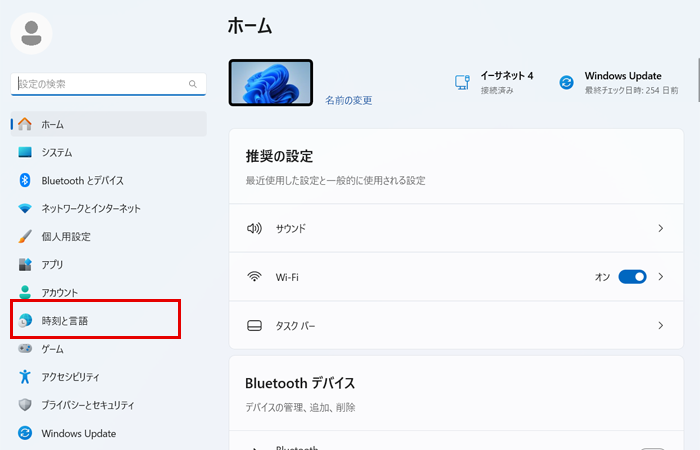Click the オン label beside Wi-Fi toggle
700x450 pixels.
point(602,277)
